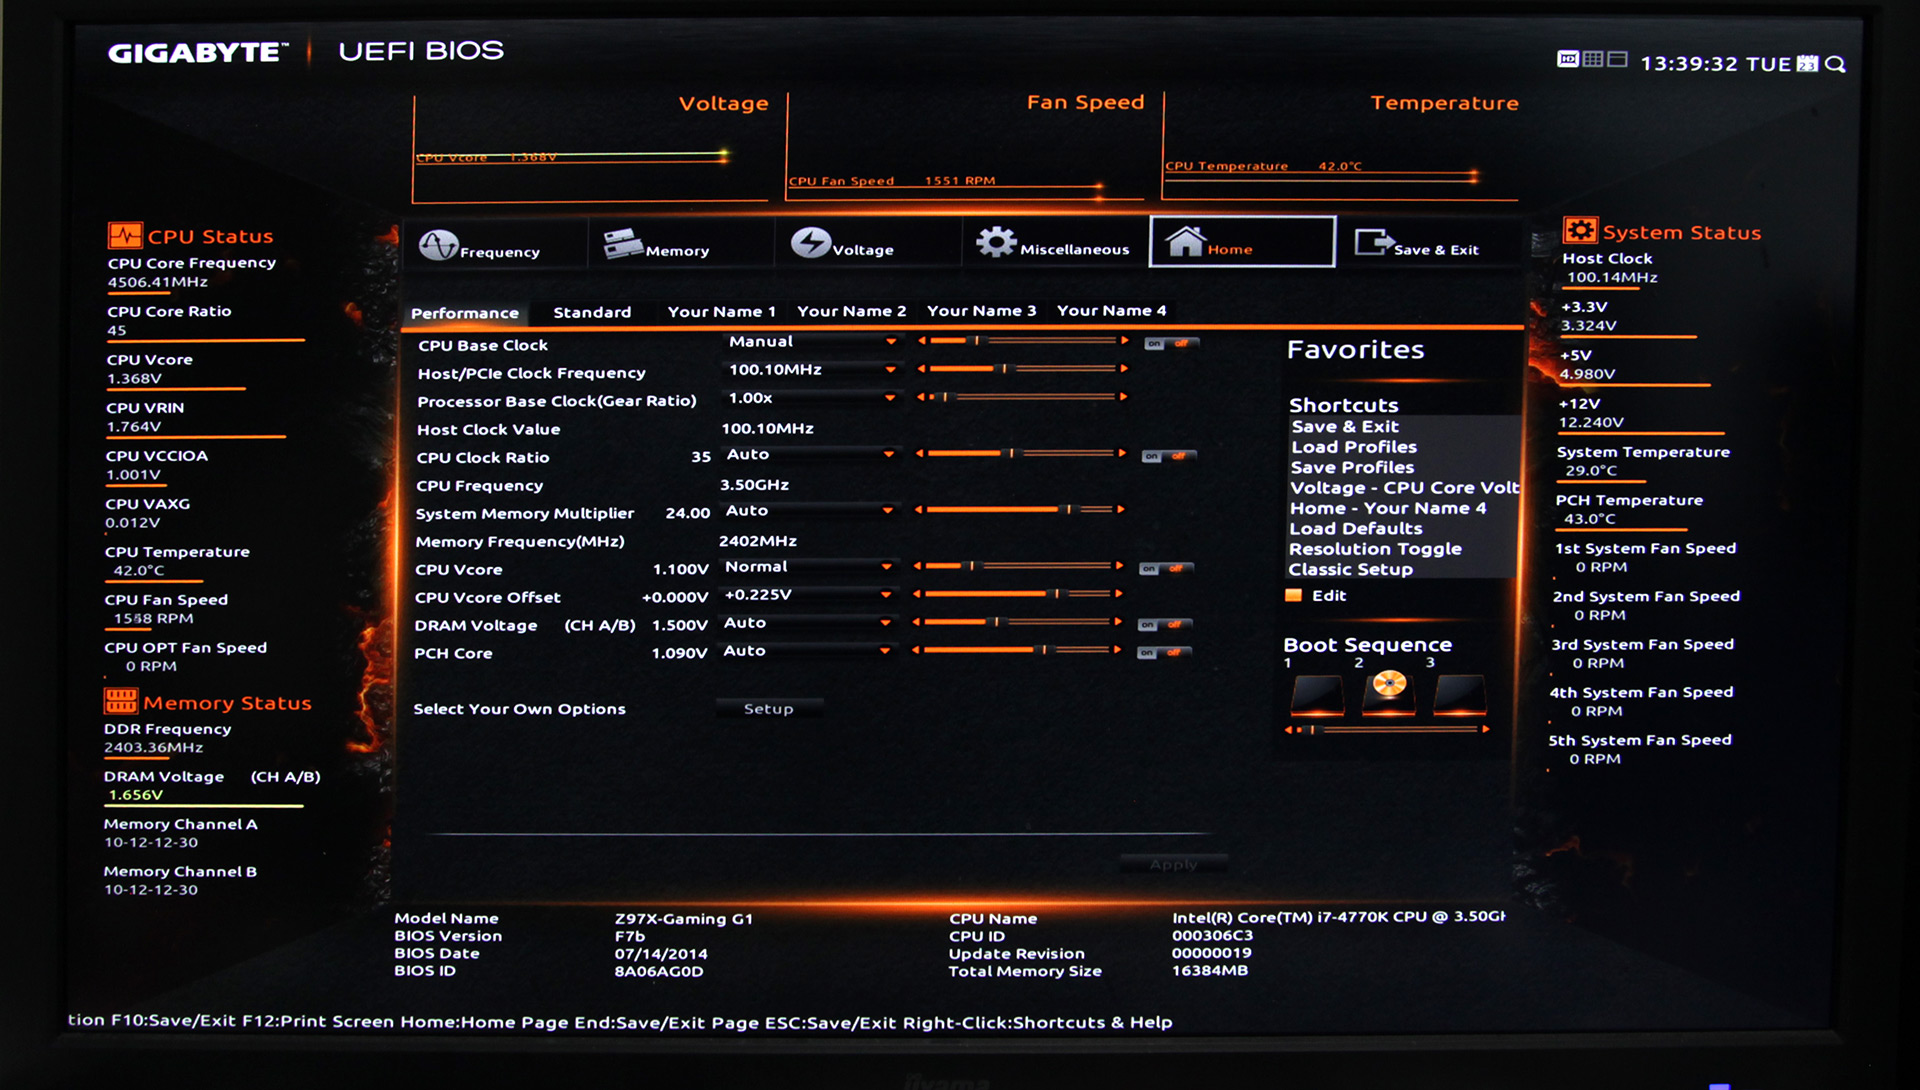Open the CPU Clock Ratio Auto dropdown

point(809,455)
